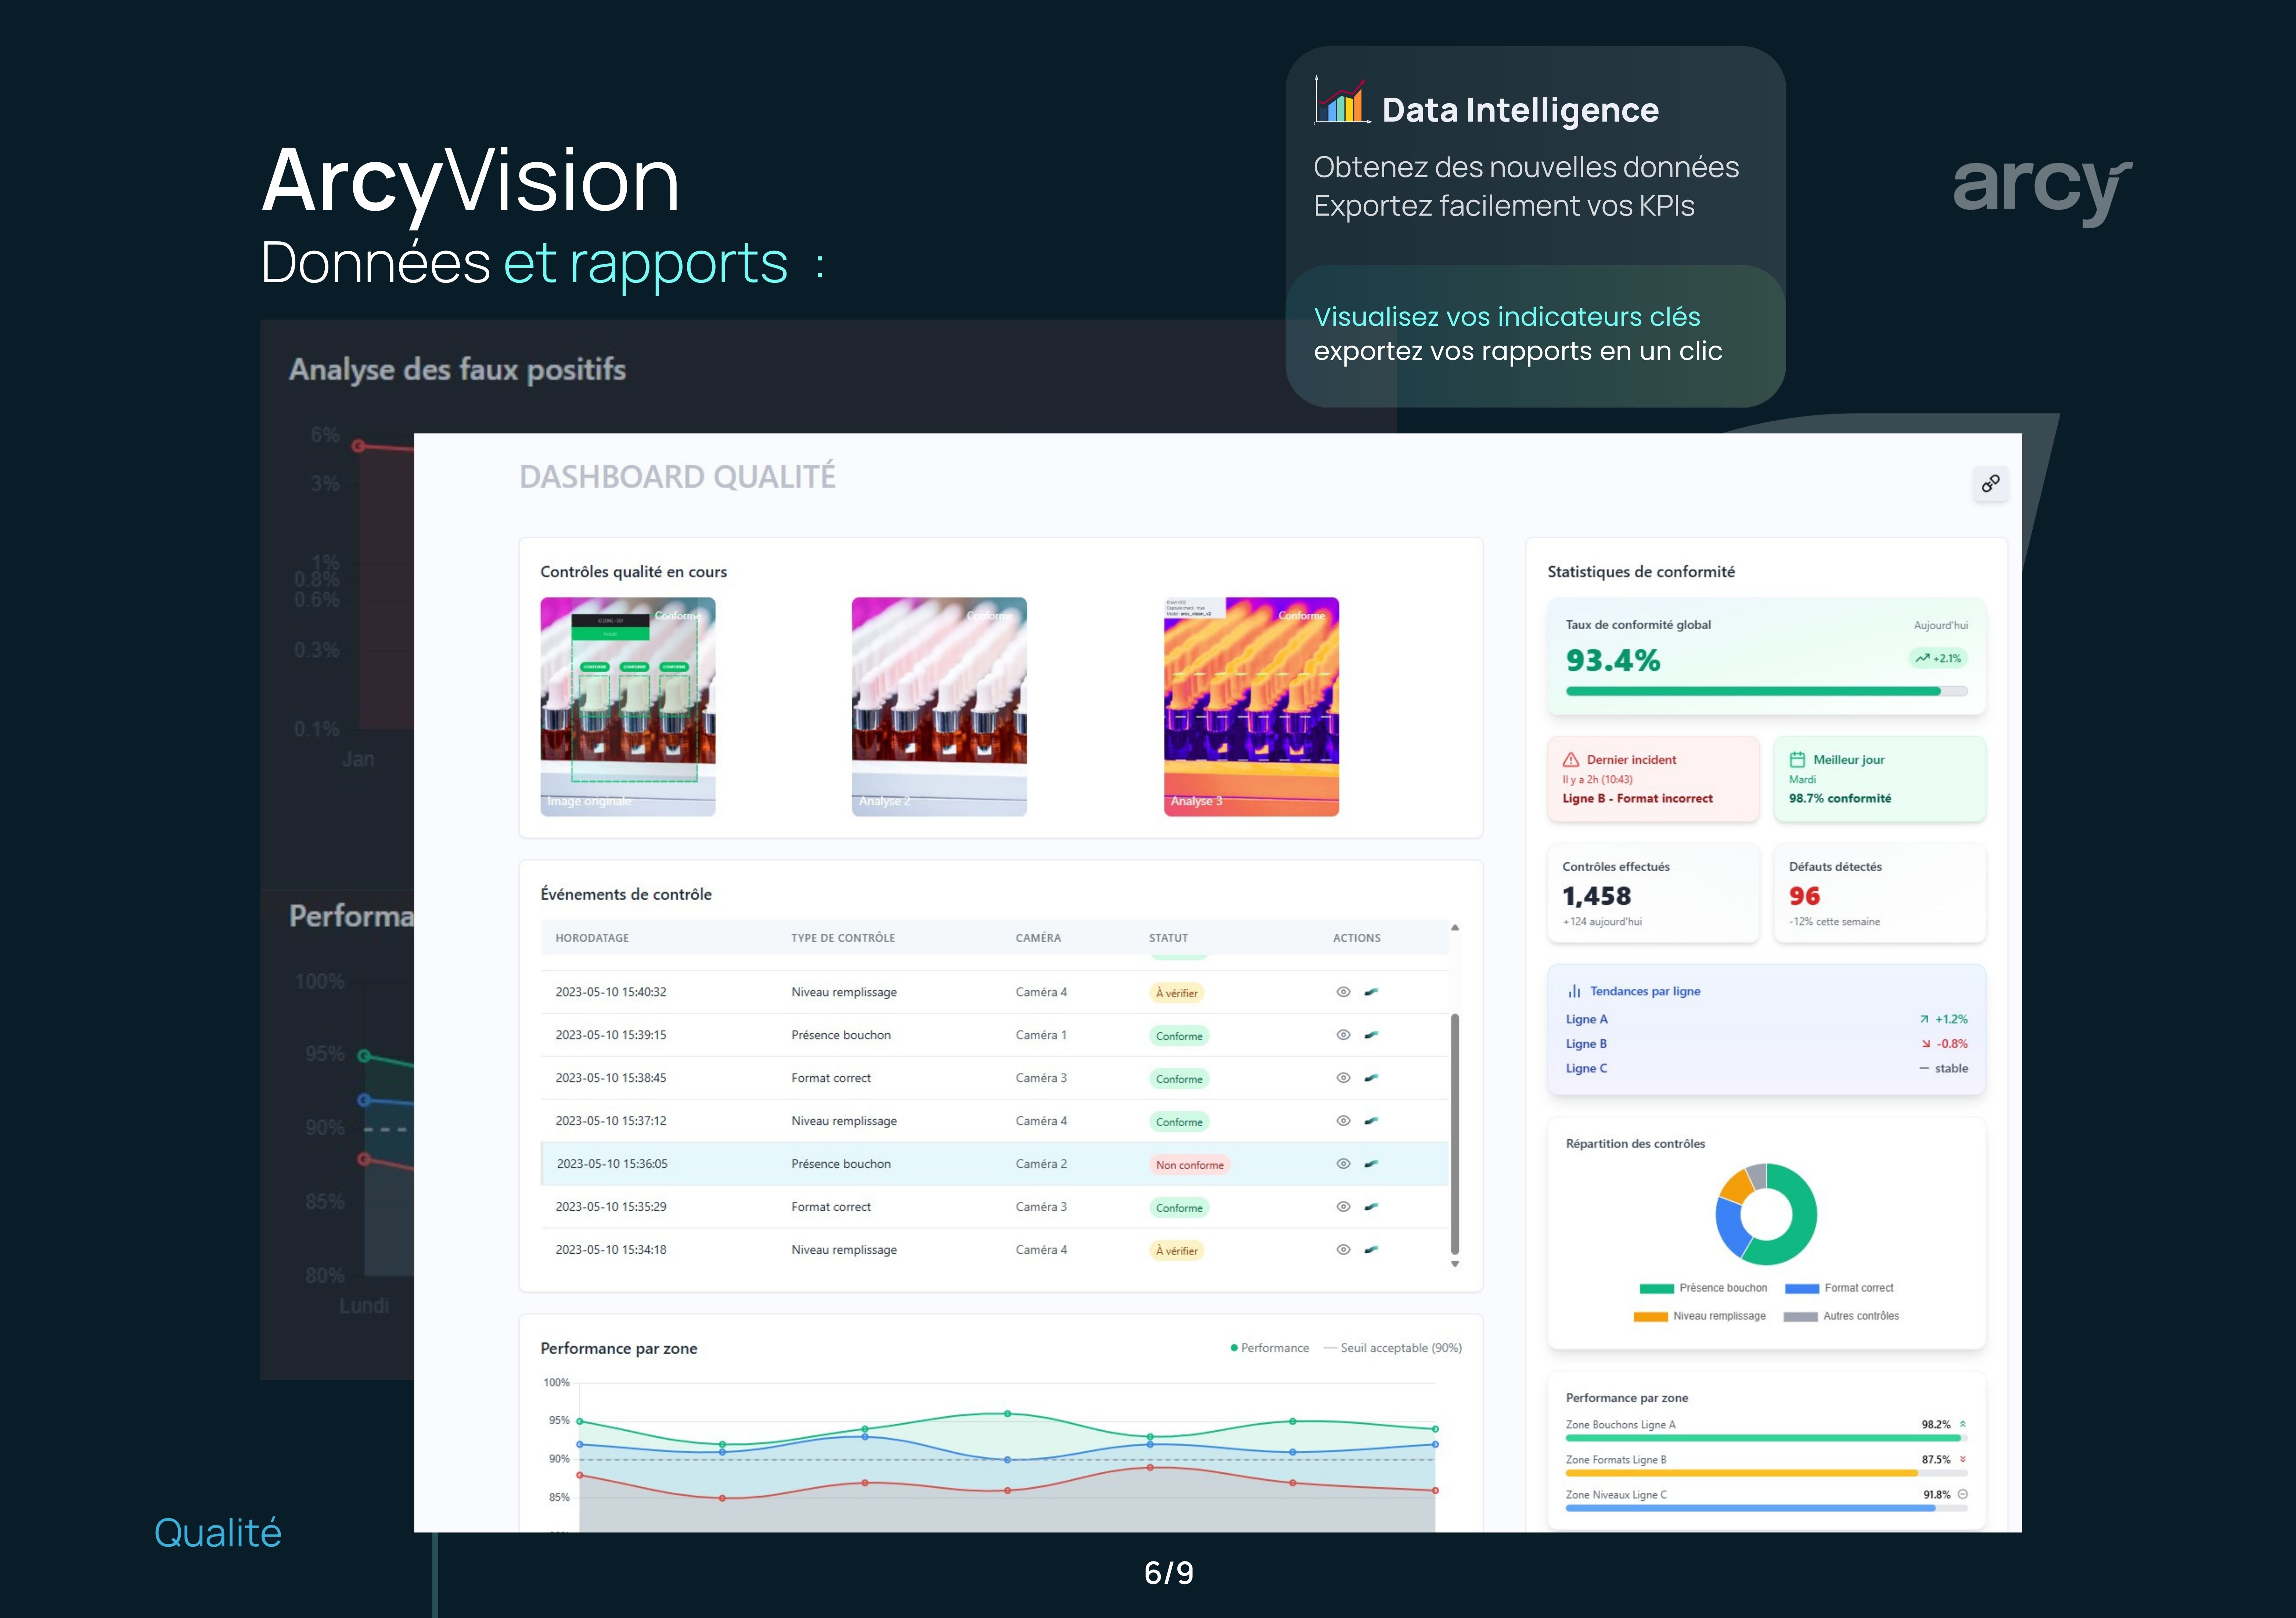2296x1618 pixels.
Task: Toggle the Présence bouchon donut legend
Action: tap(1703, 1288)
